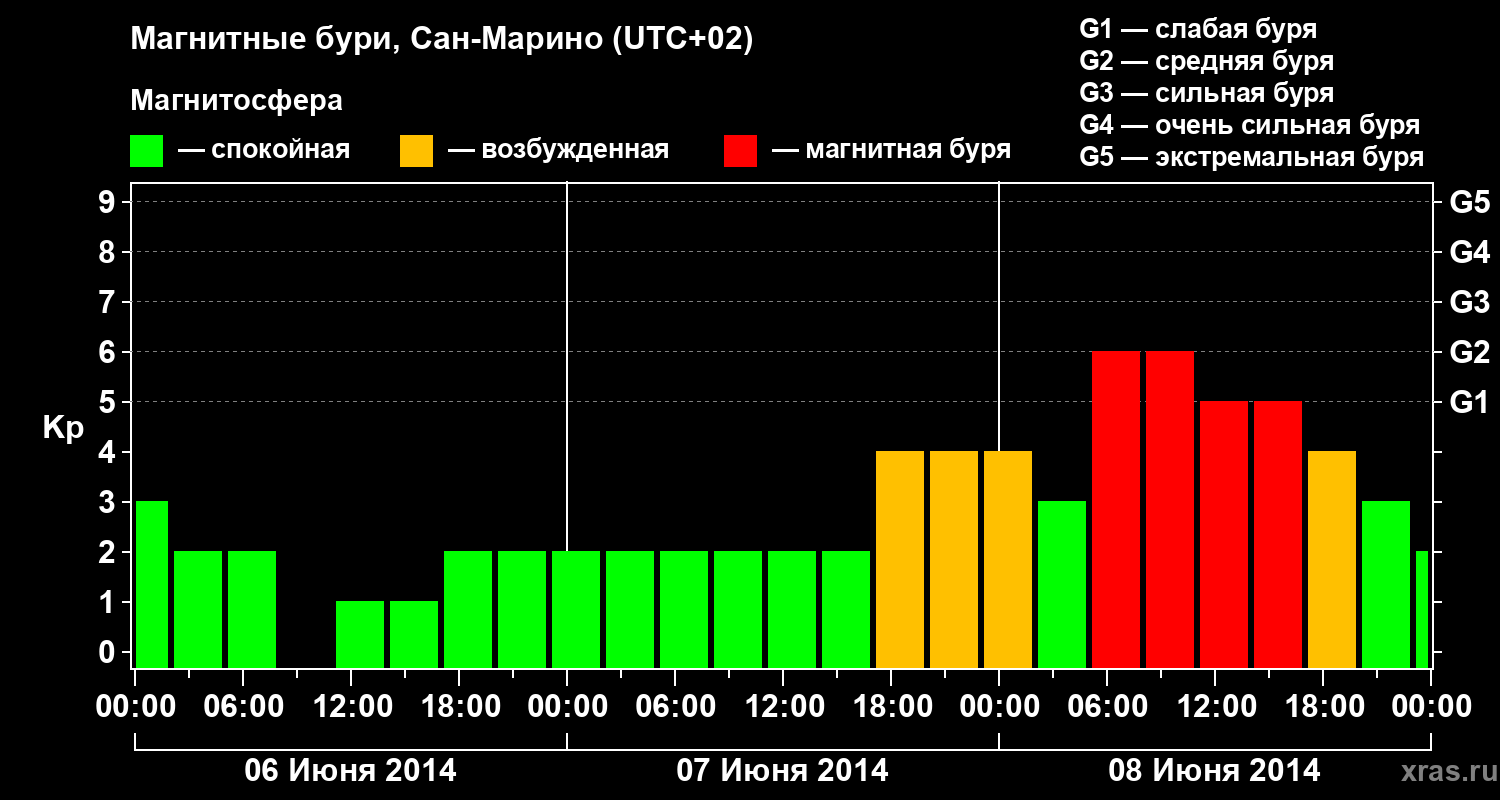Viewport: 1500px width, 800px height.
Task: Click the red 'магнитная буря' legend swatch
Action: tap(741, 151)
